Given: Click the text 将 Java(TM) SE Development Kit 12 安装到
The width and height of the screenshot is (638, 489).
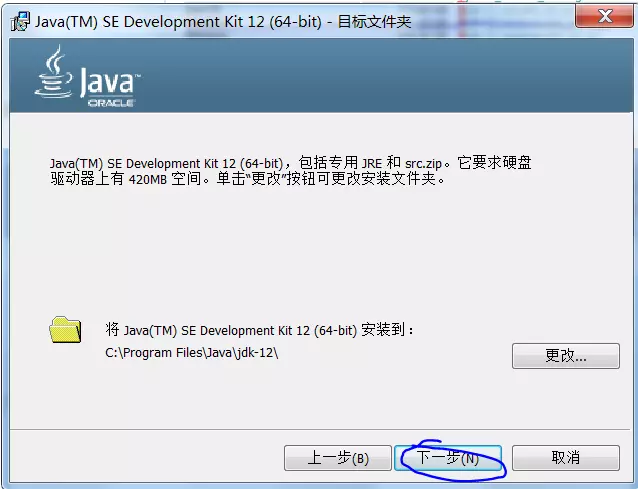Looking at the screenshot, I should 259,330.
